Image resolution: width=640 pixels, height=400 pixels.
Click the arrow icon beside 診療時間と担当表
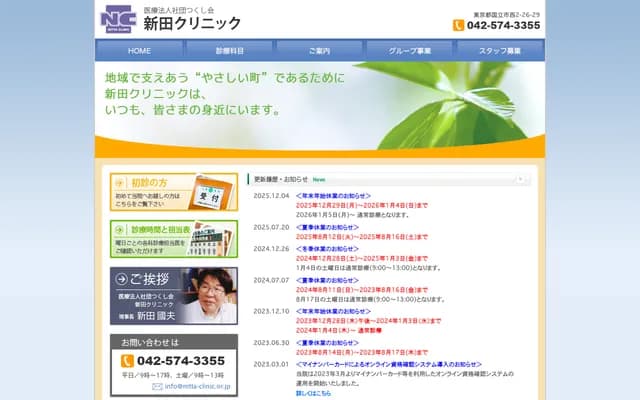(x=122, y=230)
